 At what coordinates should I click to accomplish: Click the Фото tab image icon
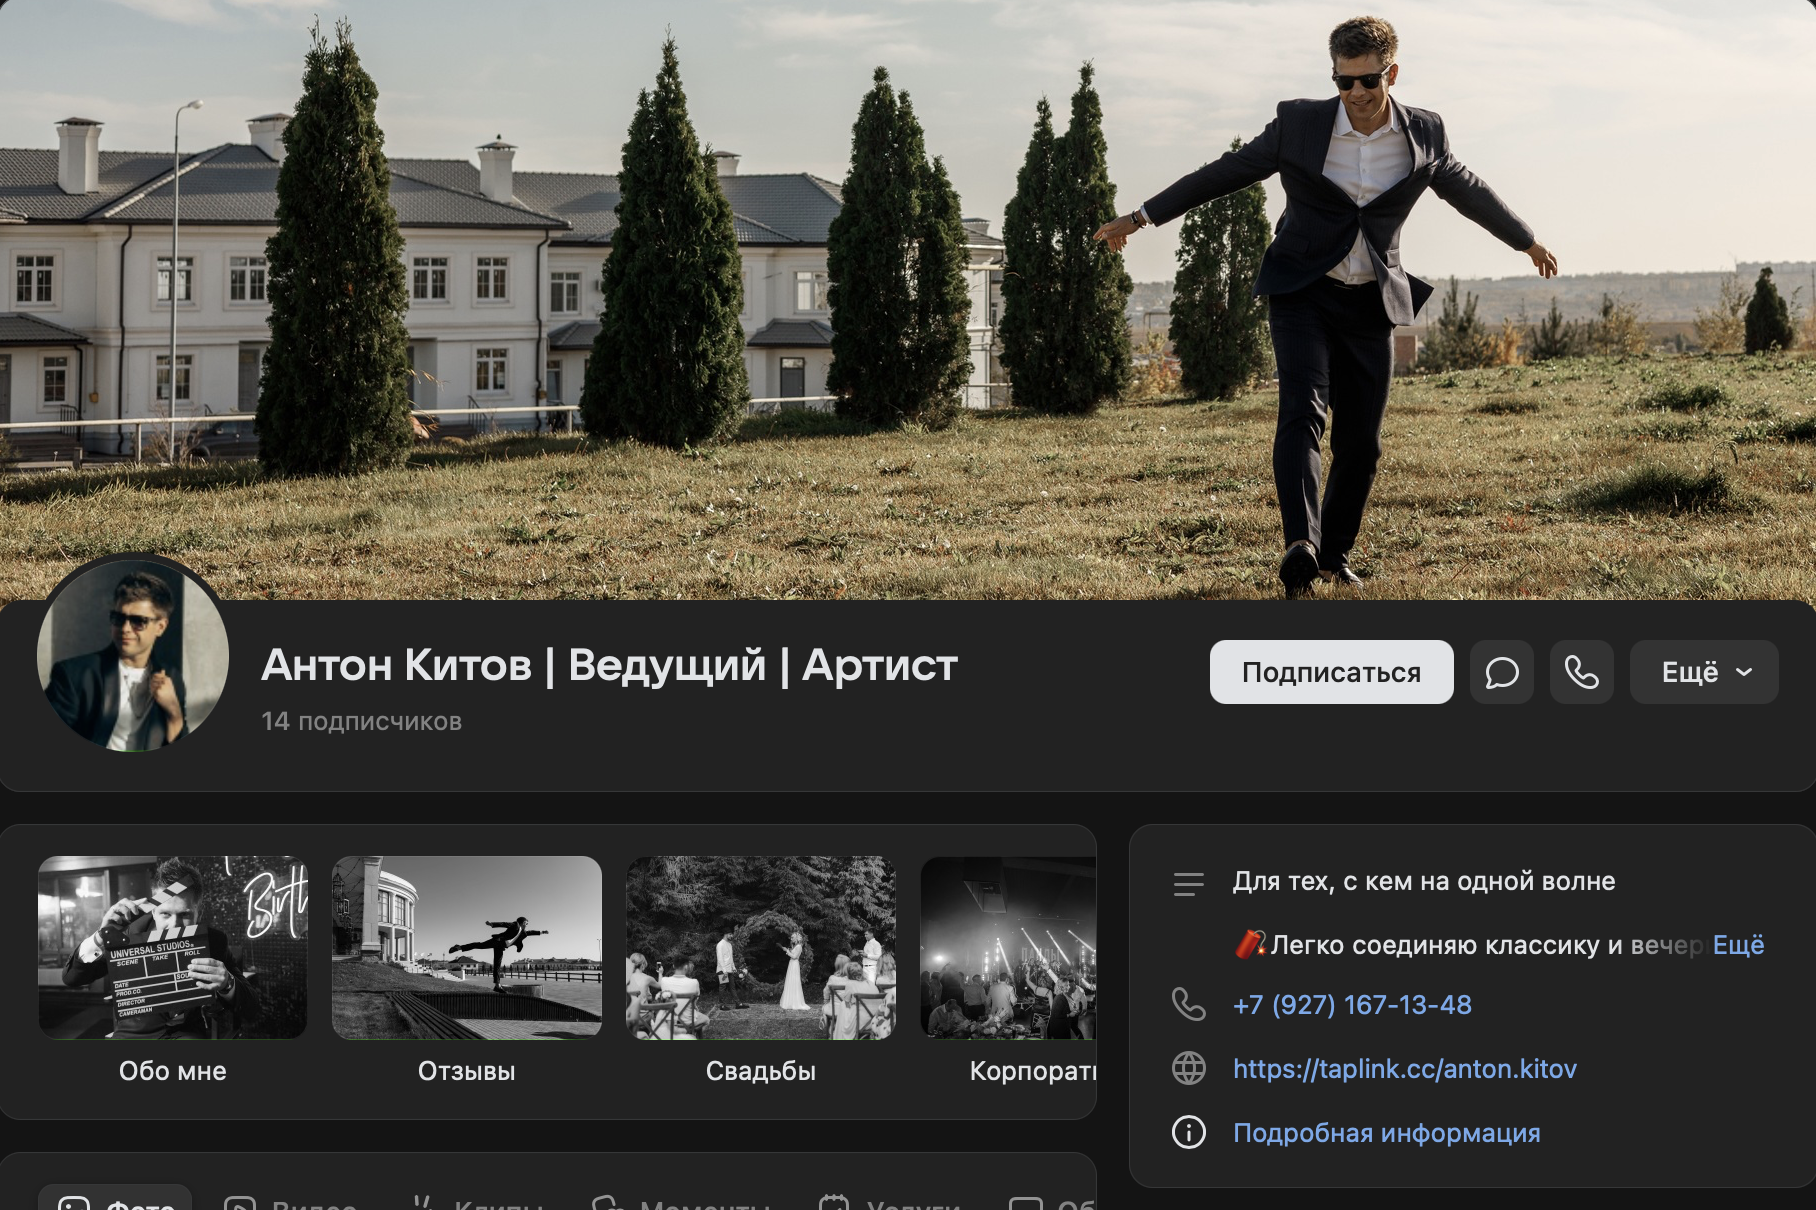[x=74, y=1203]
